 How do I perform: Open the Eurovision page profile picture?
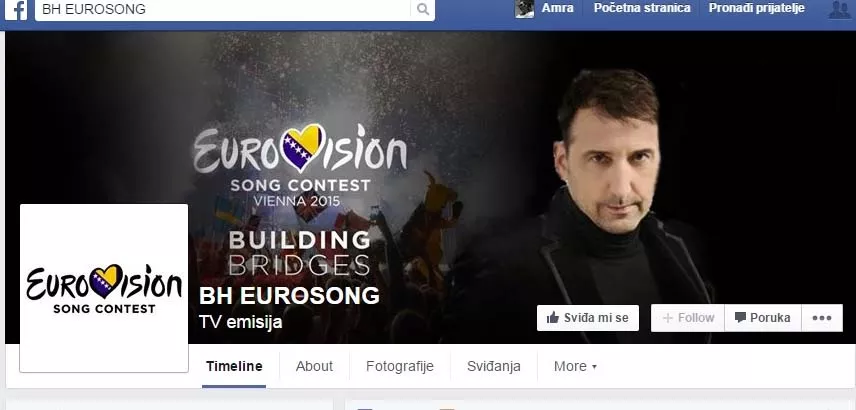(104, 288)
